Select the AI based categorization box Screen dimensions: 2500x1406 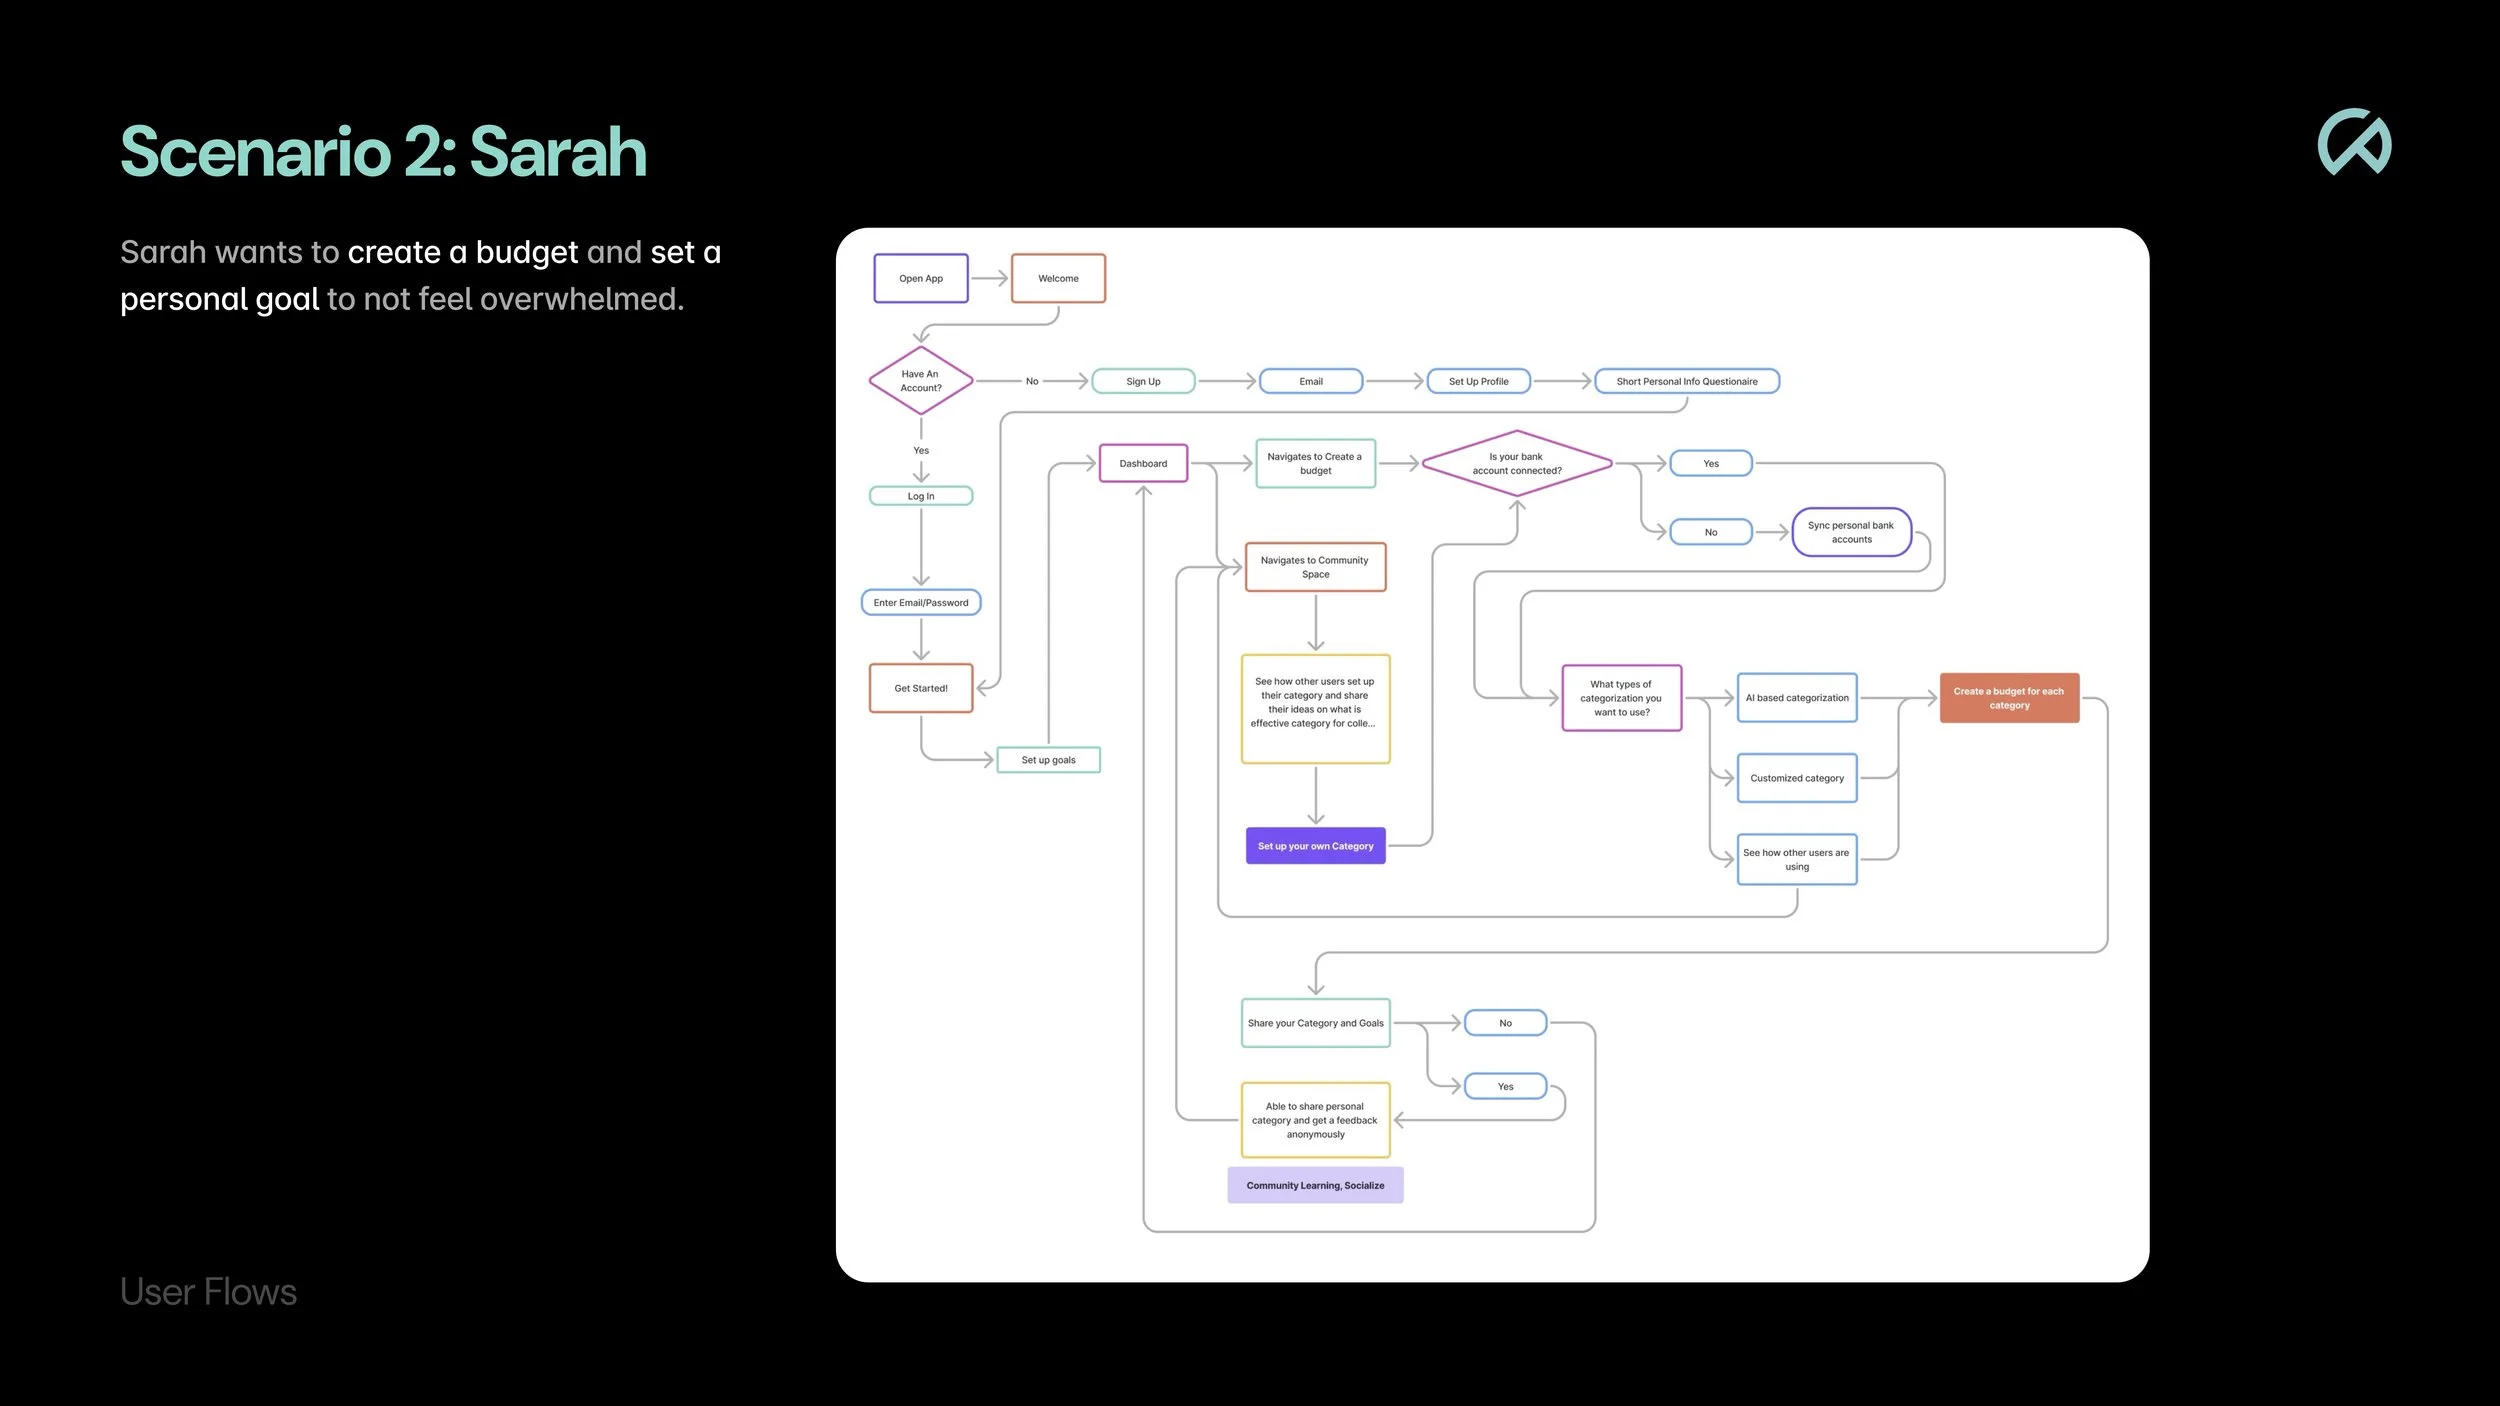click(1797, 698)
